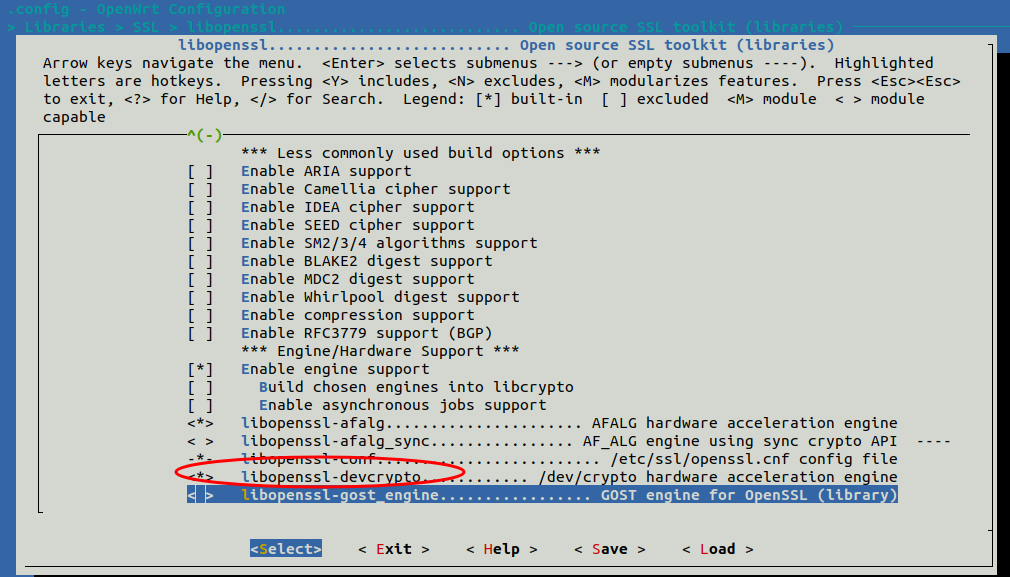Click the Load button
Image resolution: width=1010 pixels, height=577 pixels.
coord(718,549)
